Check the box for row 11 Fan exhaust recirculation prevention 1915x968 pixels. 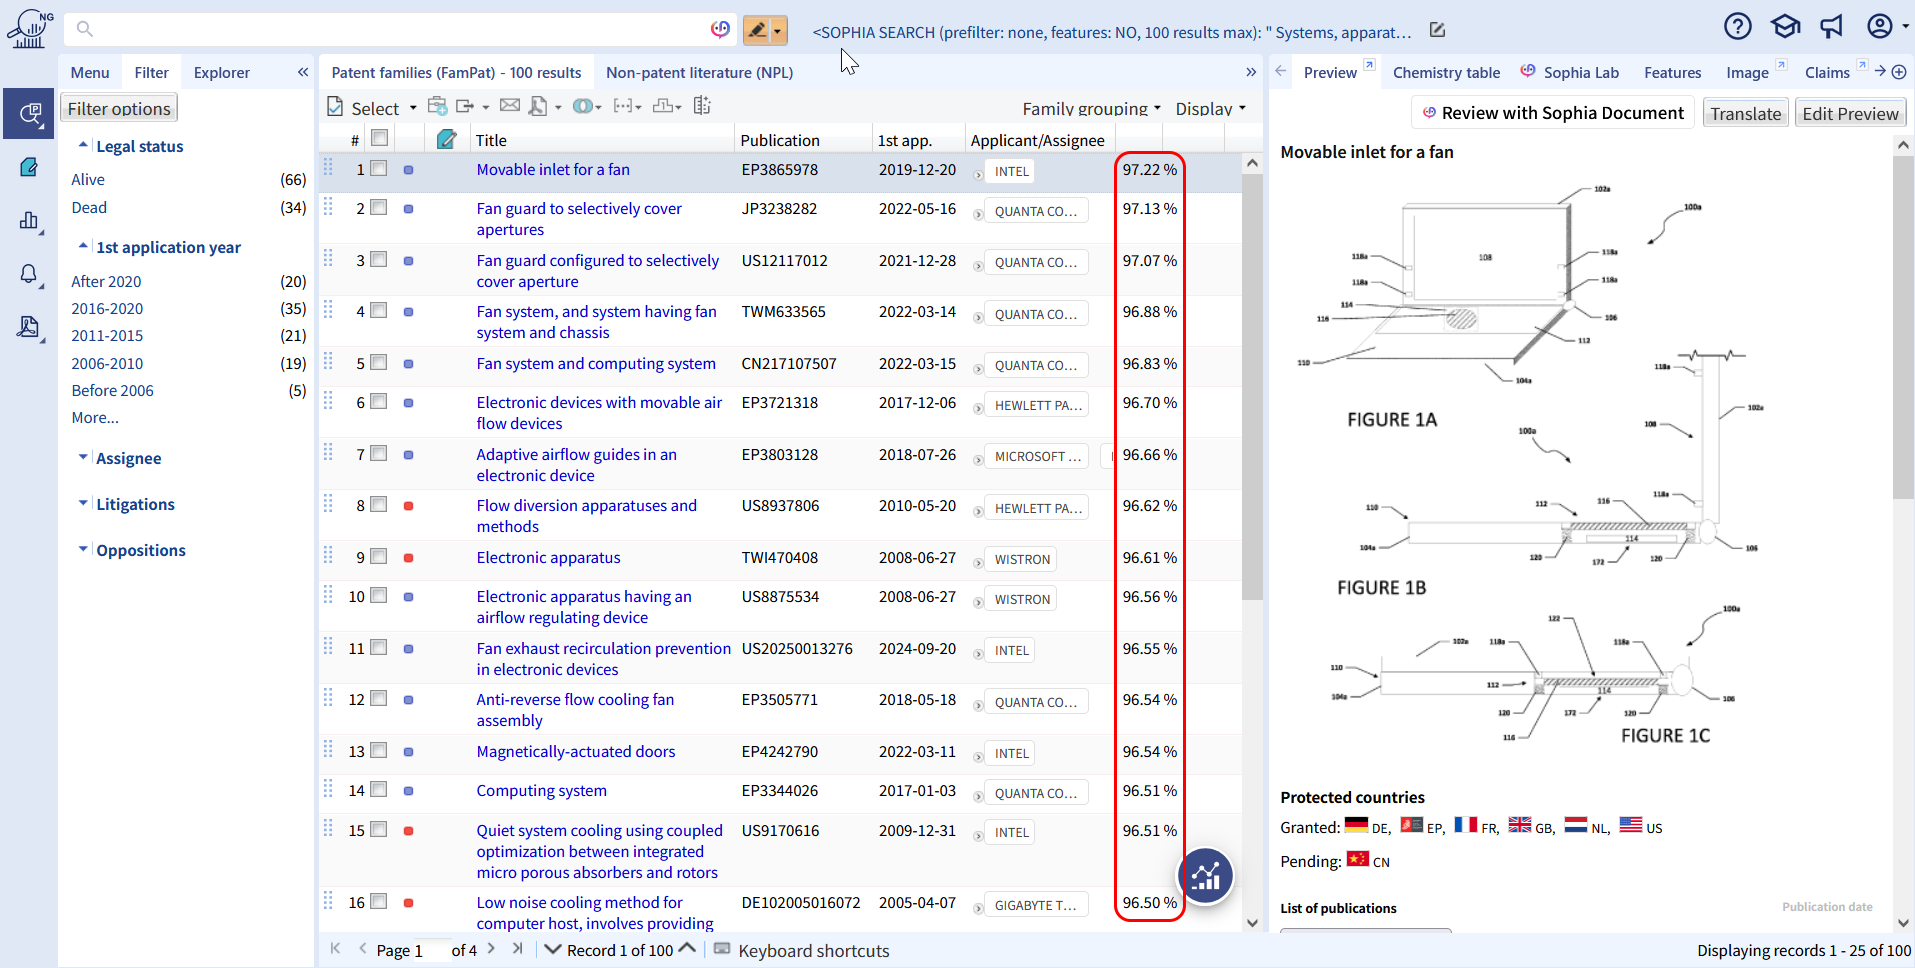coord(378,647)
